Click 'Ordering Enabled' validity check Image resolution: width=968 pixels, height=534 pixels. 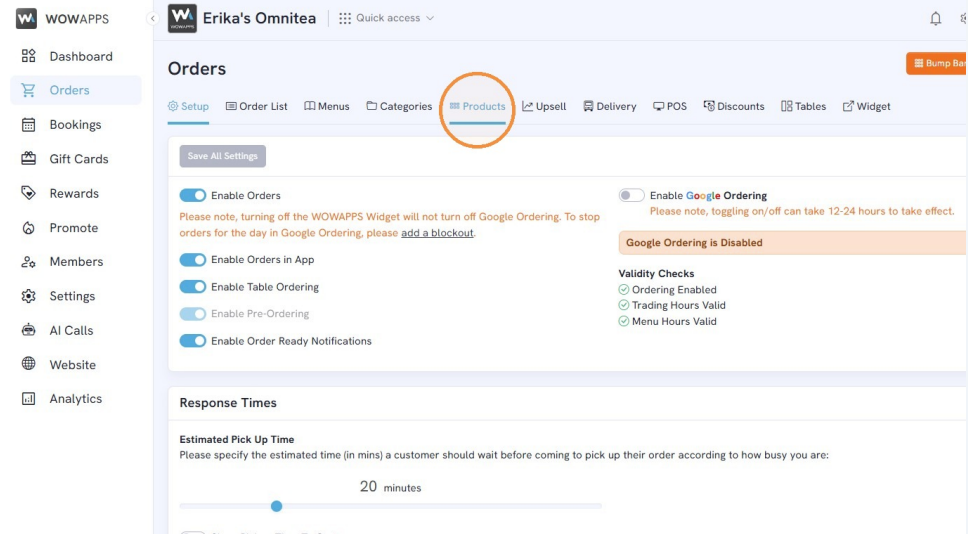coord(667,290)
